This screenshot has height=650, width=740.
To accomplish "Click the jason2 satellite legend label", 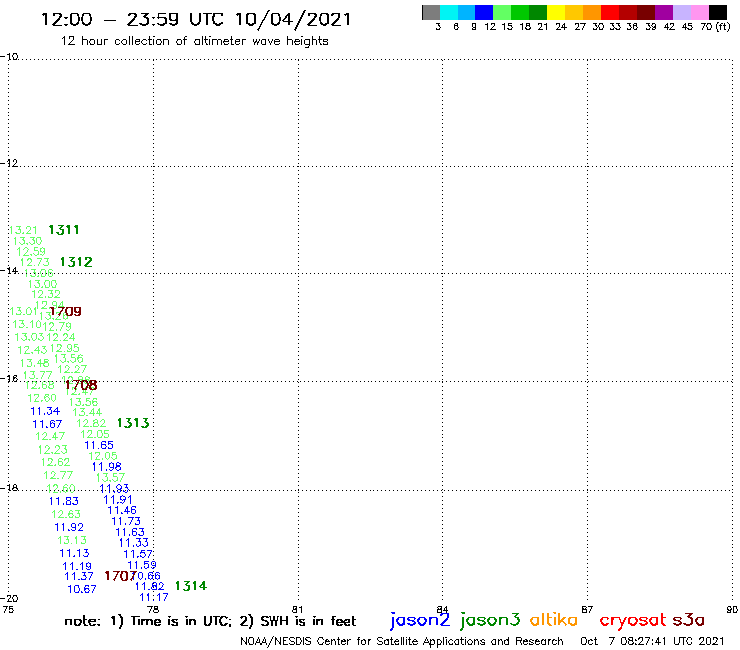I will [x=420, y=620].
